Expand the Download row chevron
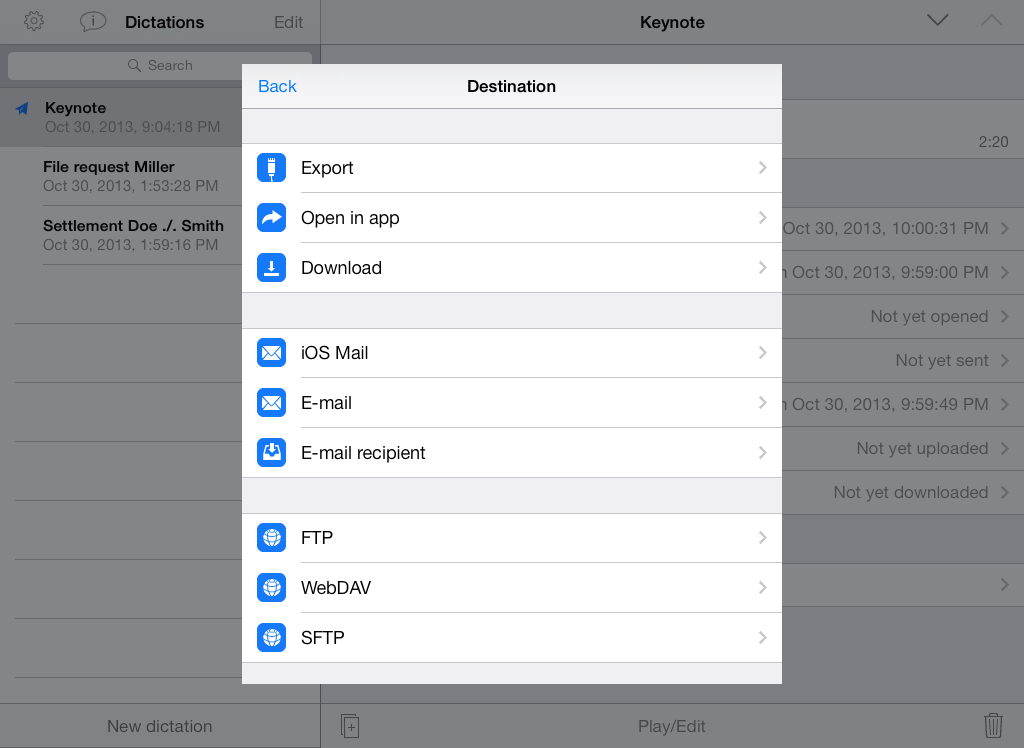This screenshot has height=748, width=1024. 762,268
